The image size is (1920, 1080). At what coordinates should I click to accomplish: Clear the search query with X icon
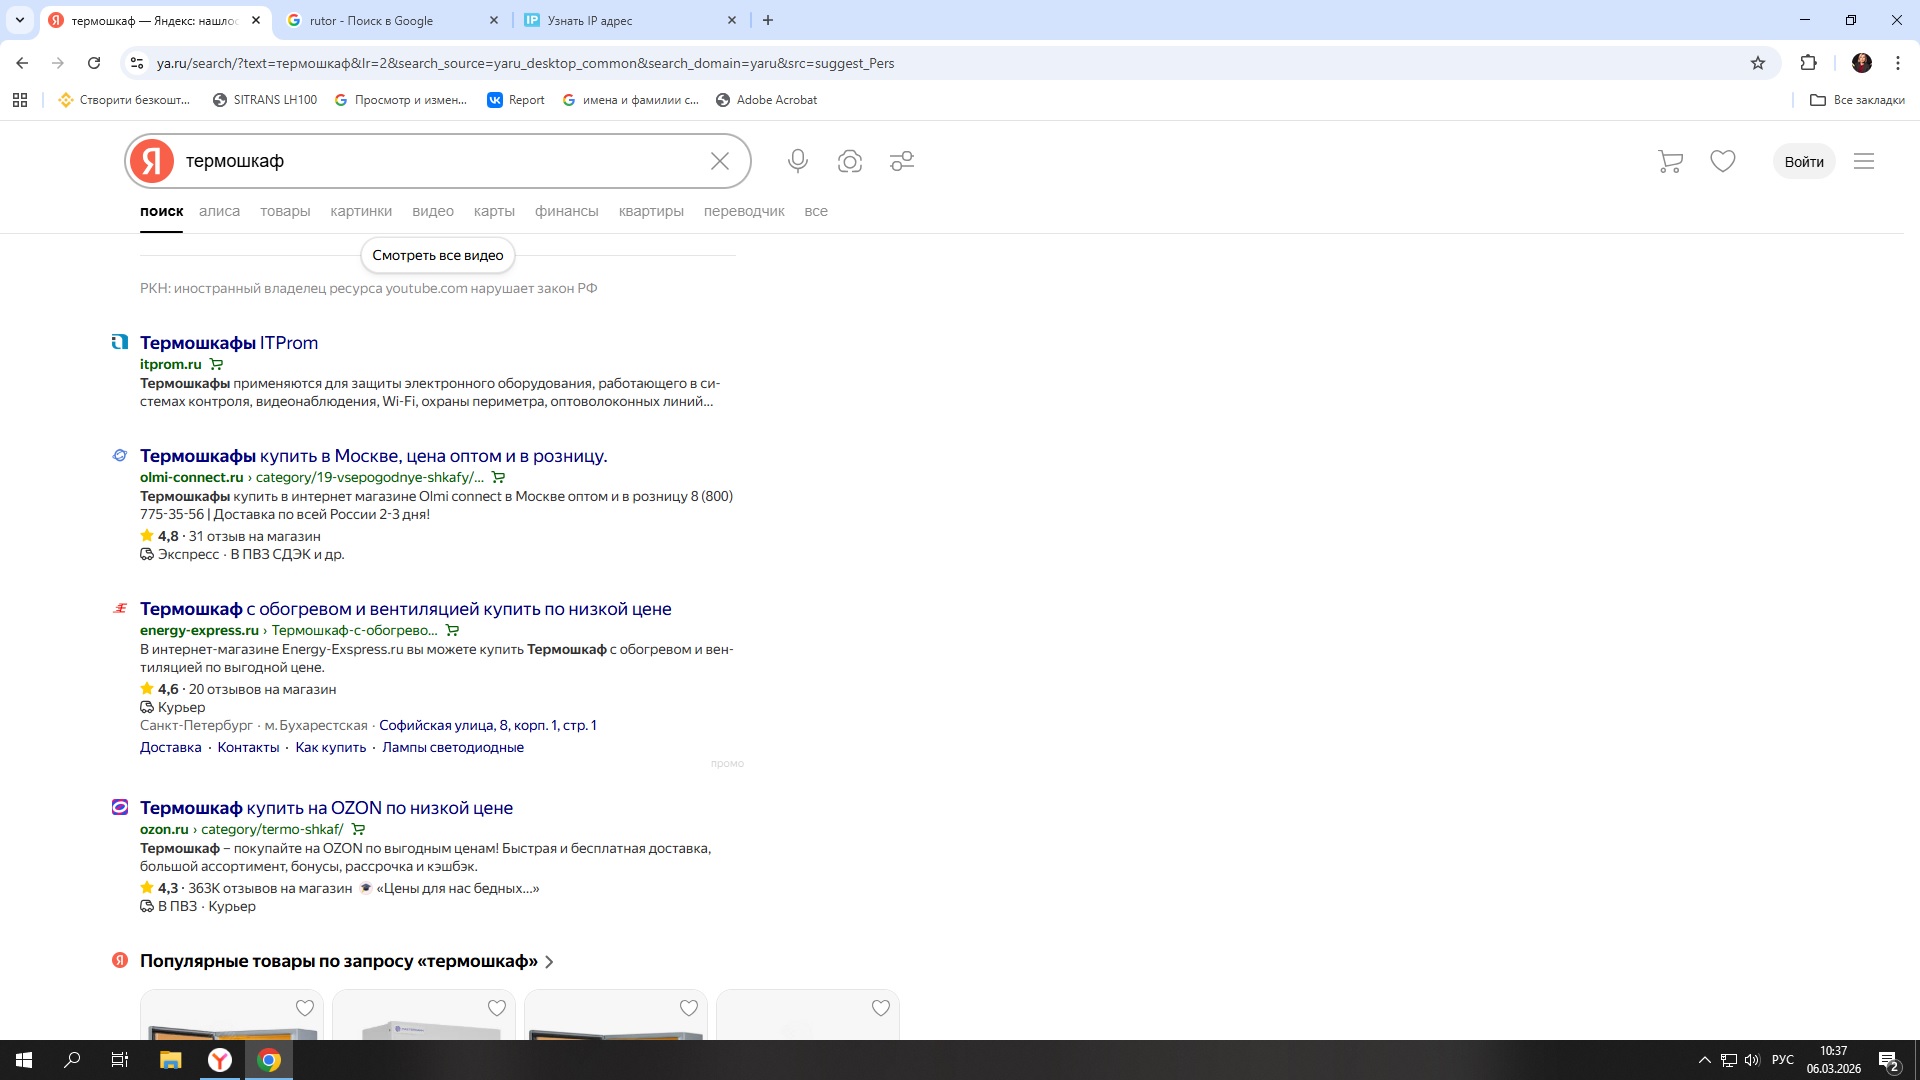point(719,161)
